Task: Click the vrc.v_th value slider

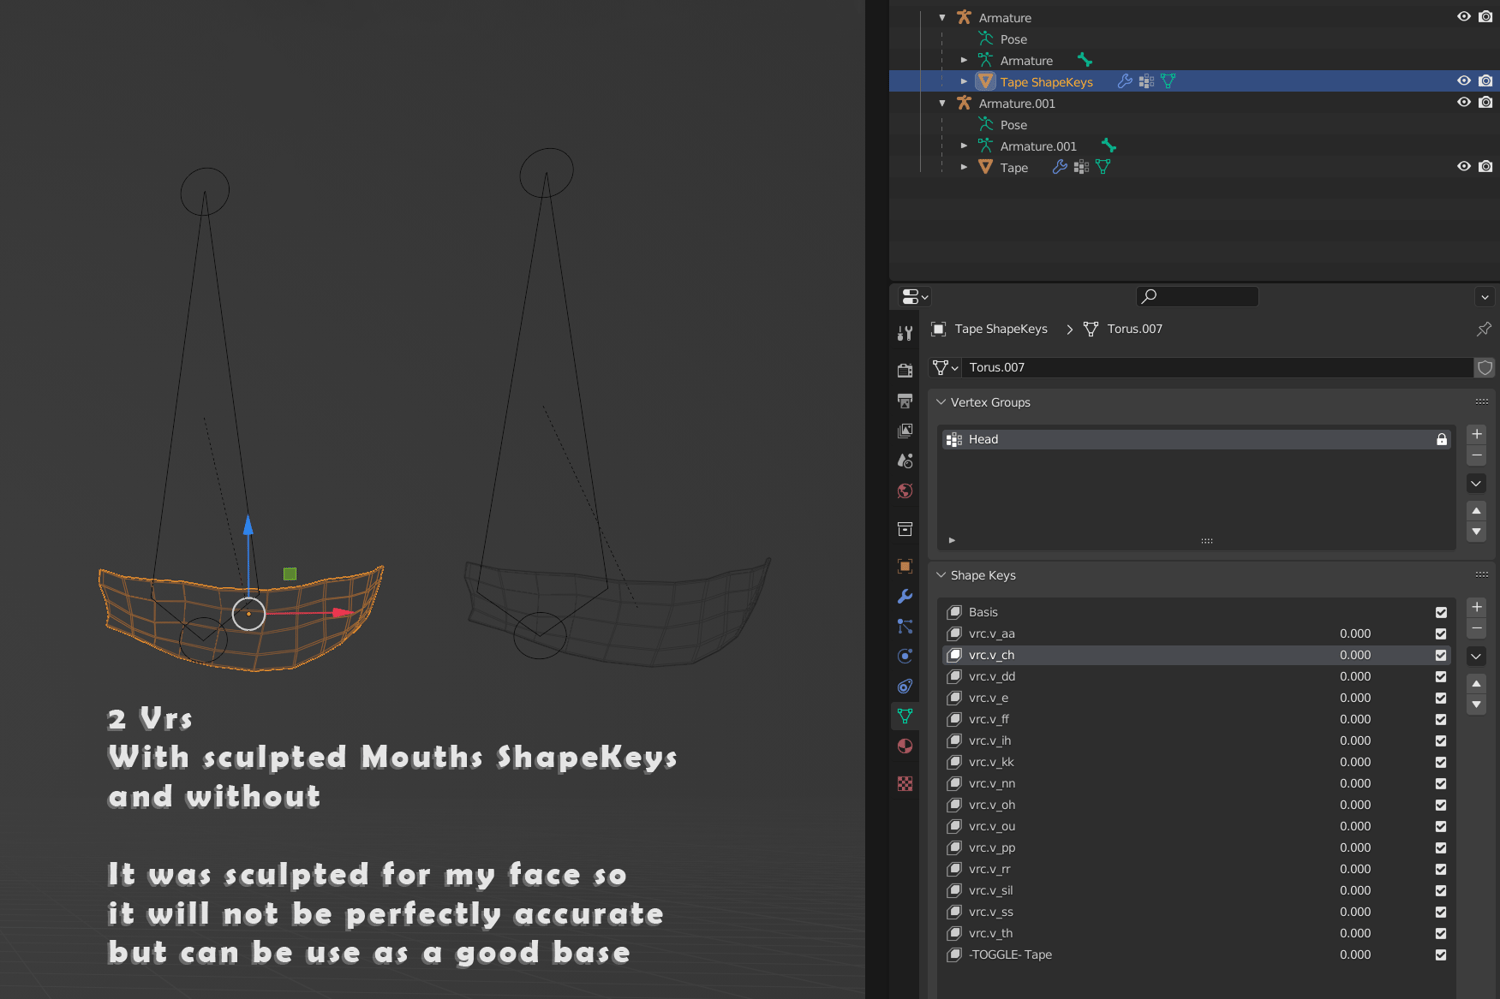Action: 1355,933
